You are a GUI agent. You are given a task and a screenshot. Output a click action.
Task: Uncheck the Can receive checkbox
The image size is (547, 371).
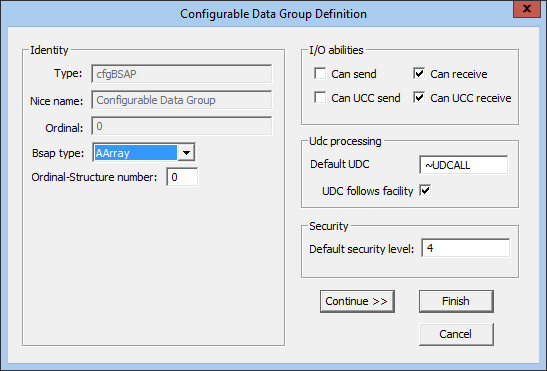click(419, 74)
